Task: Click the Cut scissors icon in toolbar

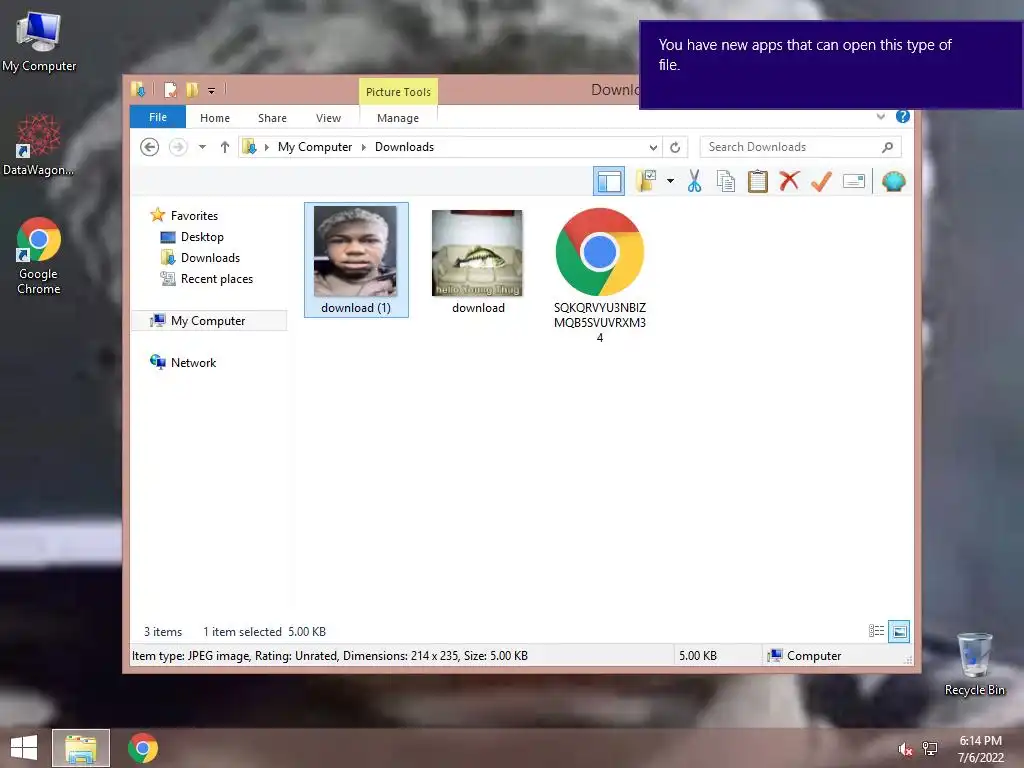Action: pos(694,181)
